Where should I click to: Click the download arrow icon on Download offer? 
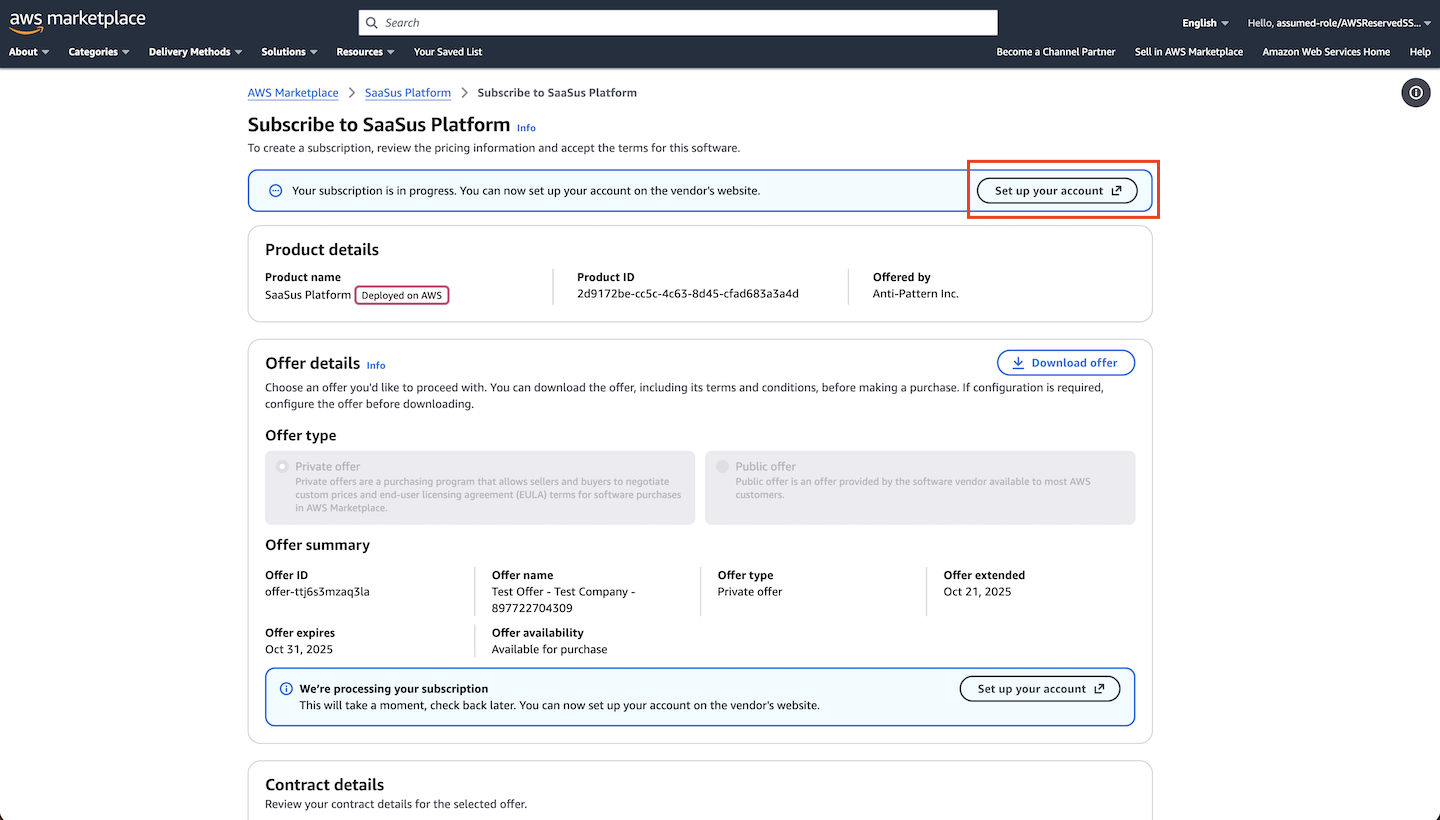[x=1018, y=363]
